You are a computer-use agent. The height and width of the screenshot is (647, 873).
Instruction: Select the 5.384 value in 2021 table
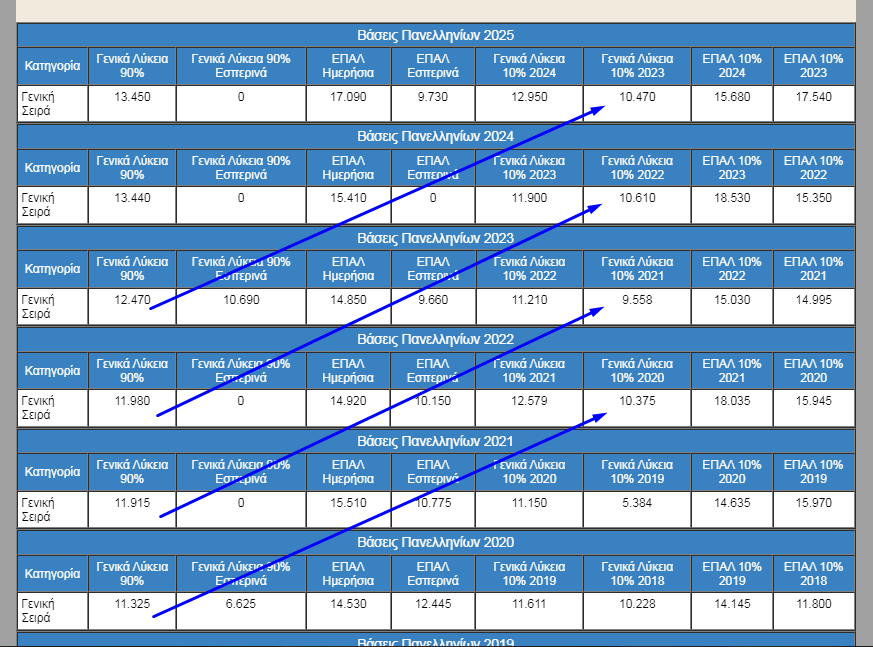click(x=637, y=503)
